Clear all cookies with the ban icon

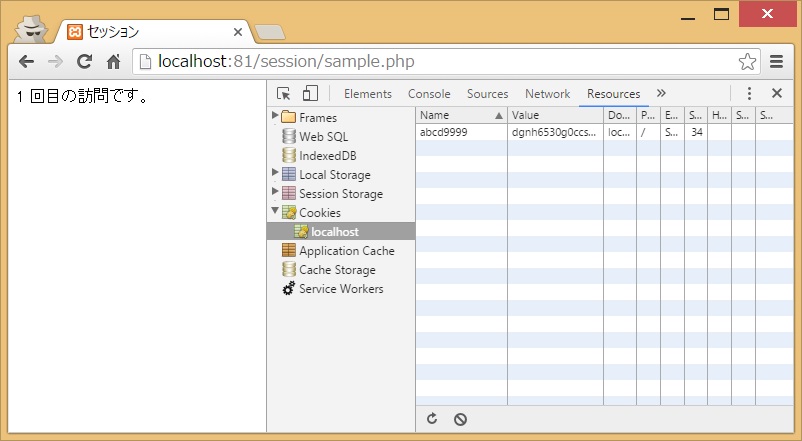coord(460,419)
